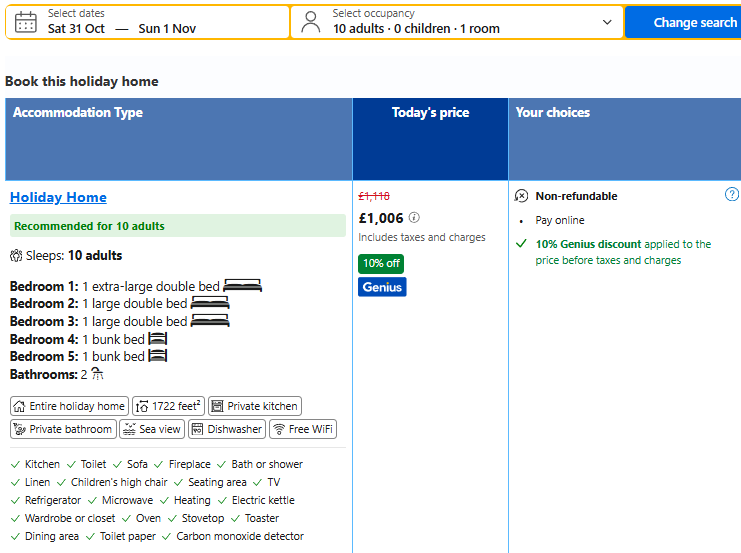Click the Dishwasher badge
Image resolution: width=741 pixels, height=553 pixels.
click(227, 429)
